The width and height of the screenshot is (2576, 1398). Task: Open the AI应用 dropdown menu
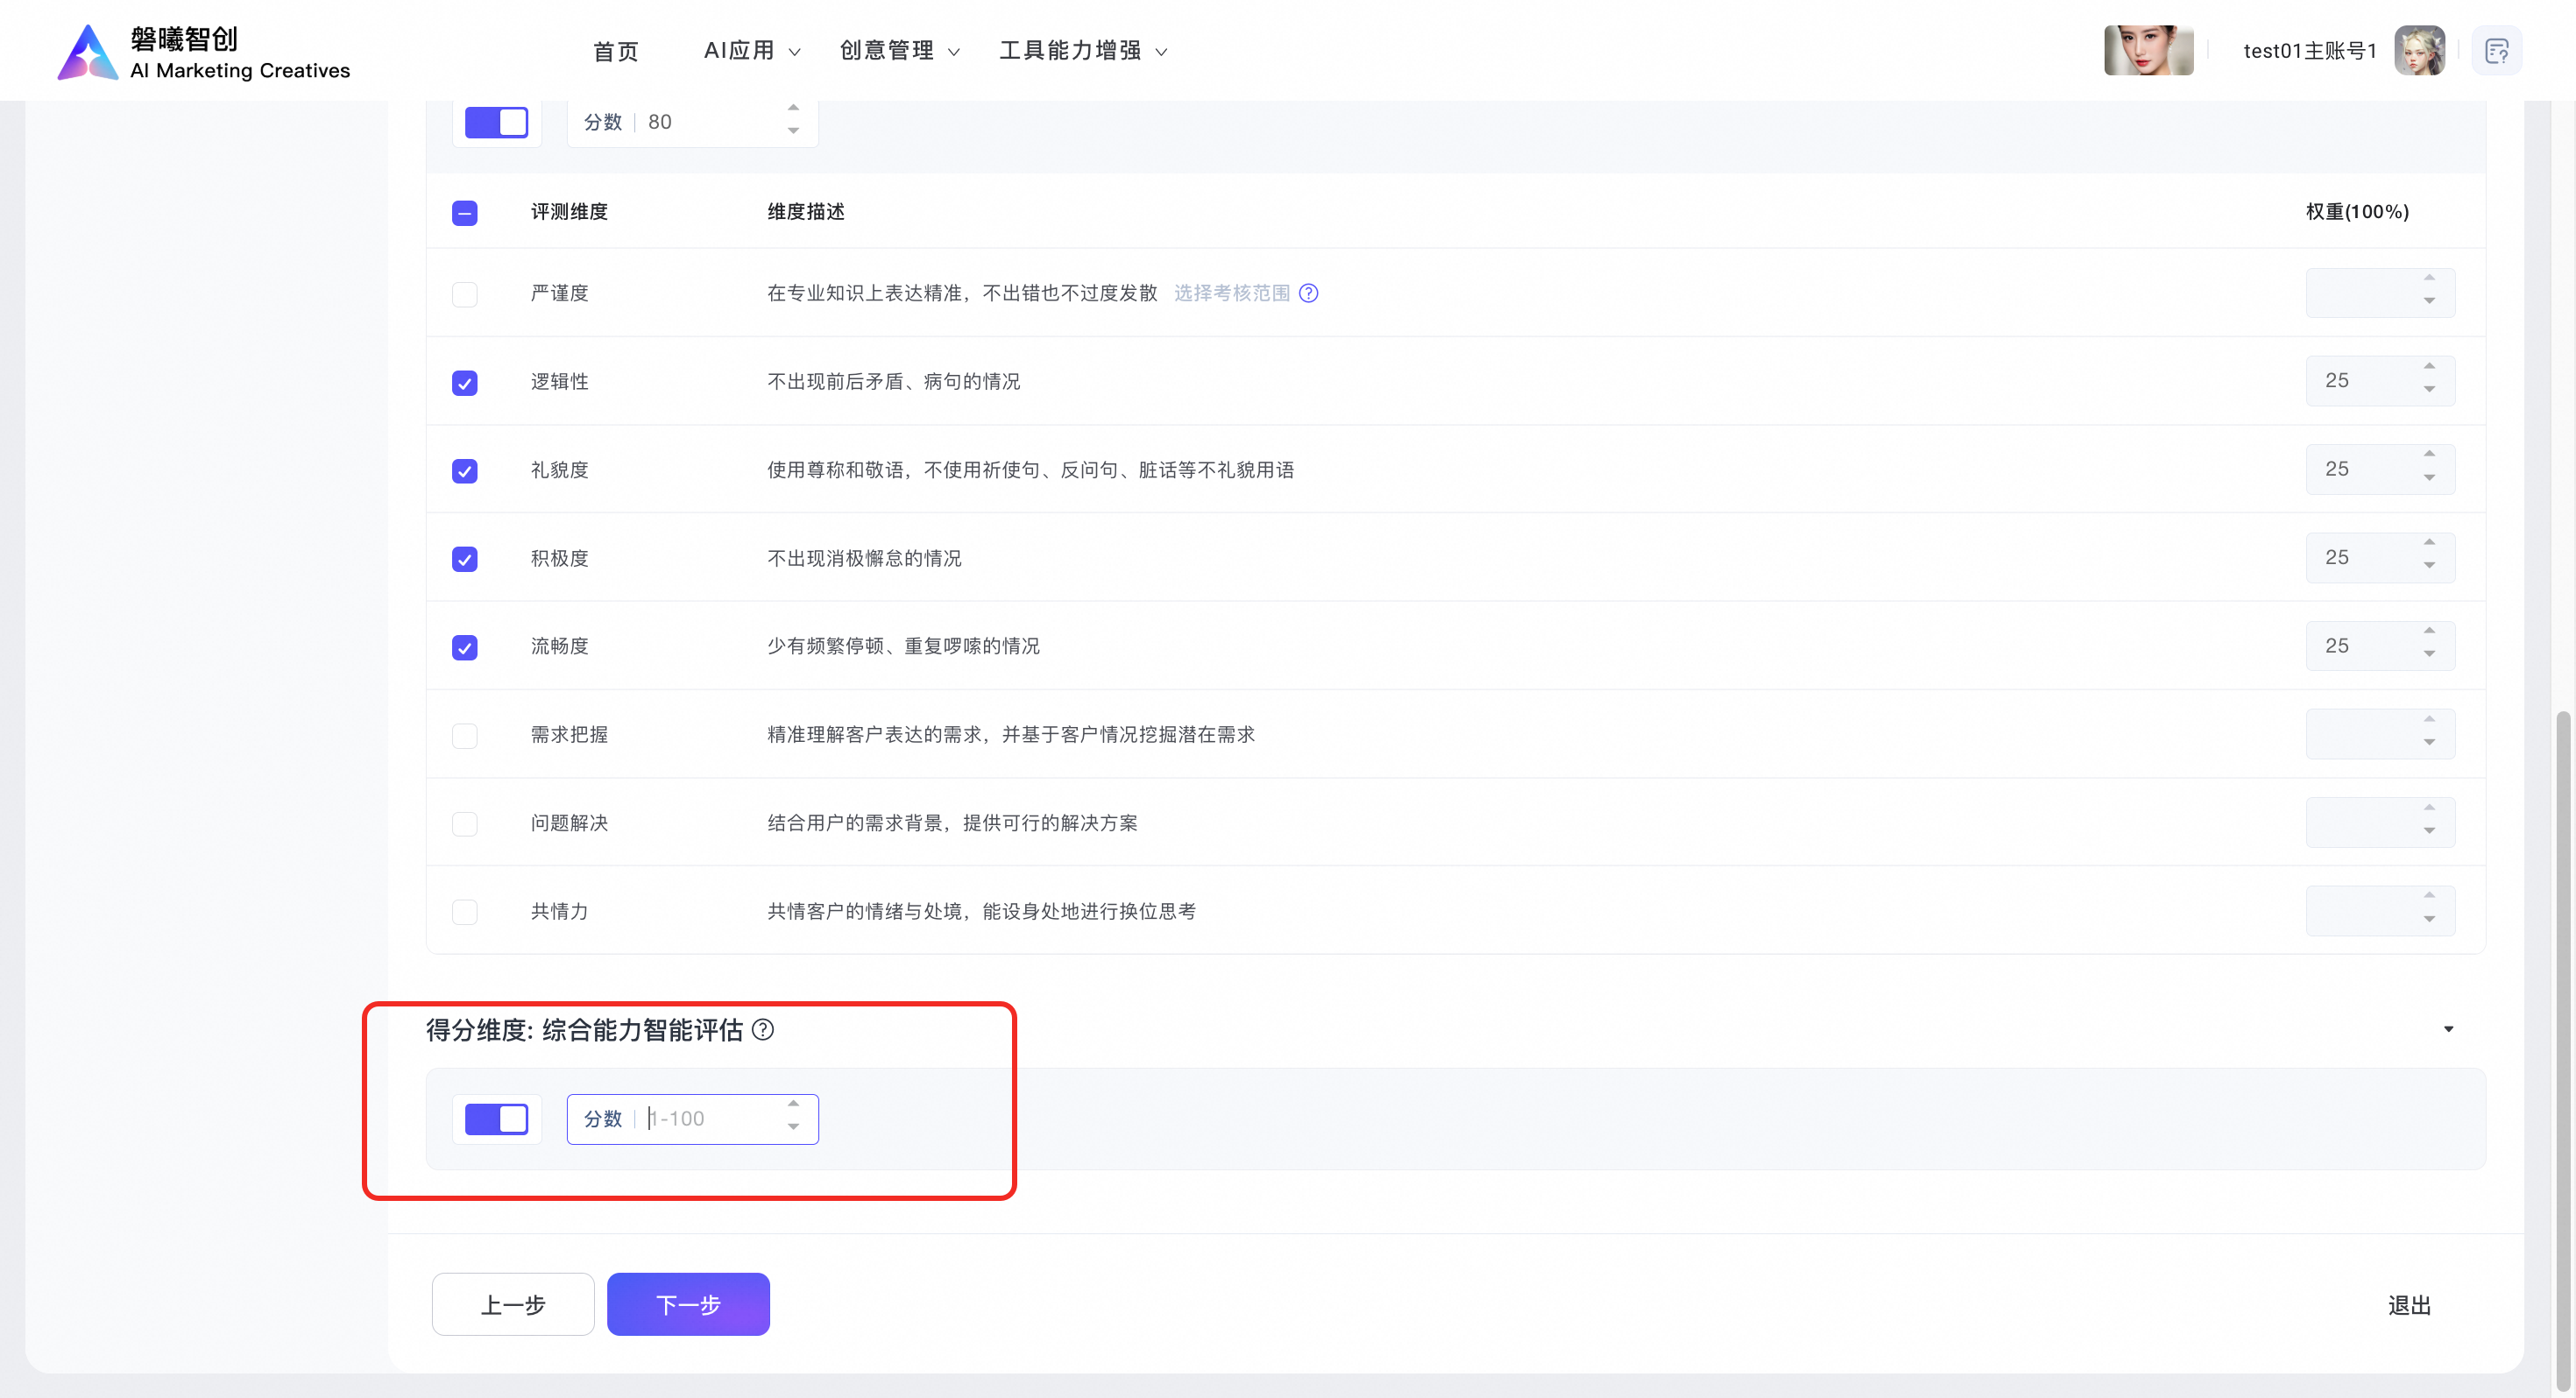click(751, 51)
